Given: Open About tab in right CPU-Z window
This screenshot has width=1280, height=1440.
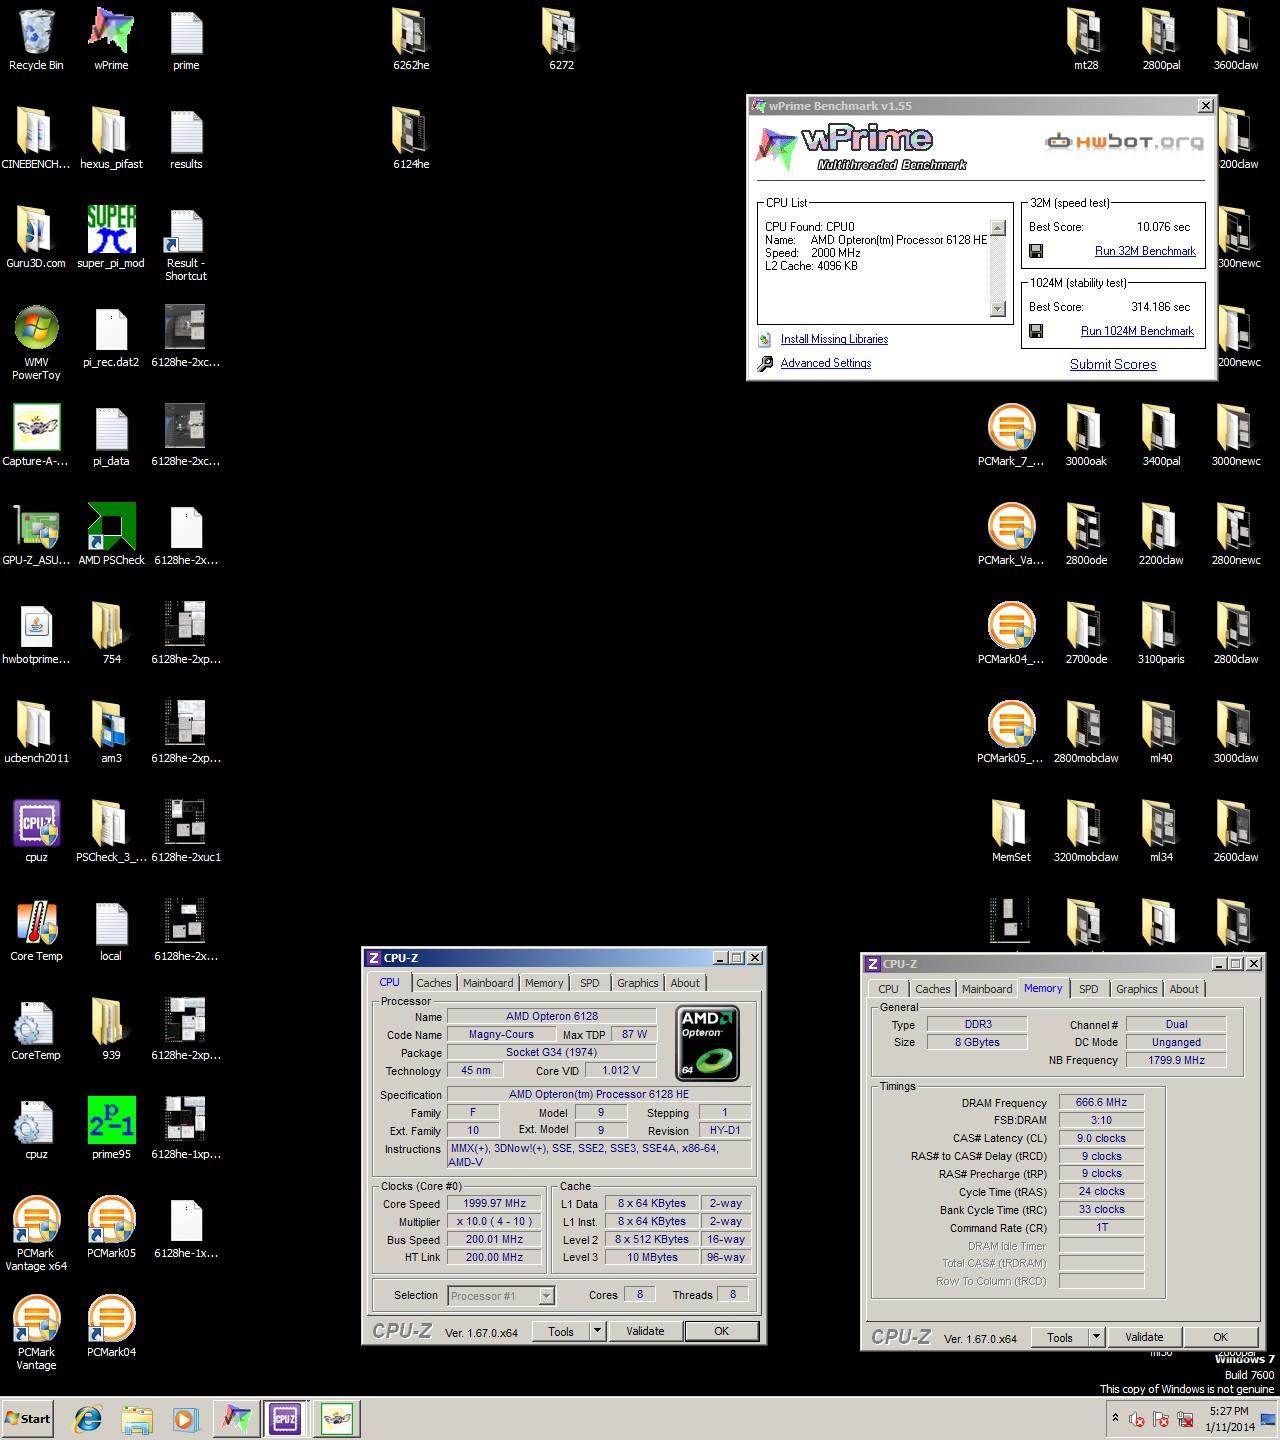Looking at the screenshot, I should click(x=1184, y=989).
